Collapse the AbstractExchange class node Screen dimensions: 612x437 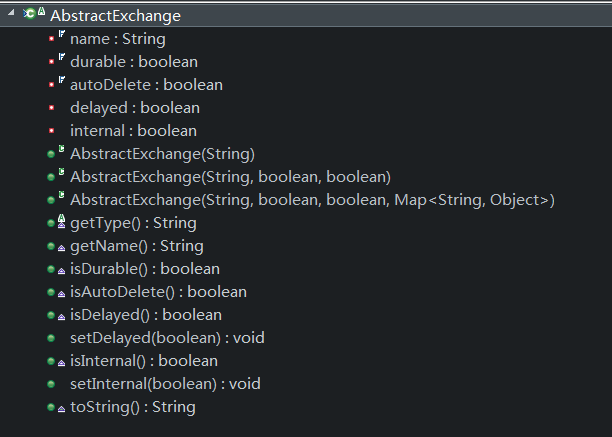[x=12, y=14]
